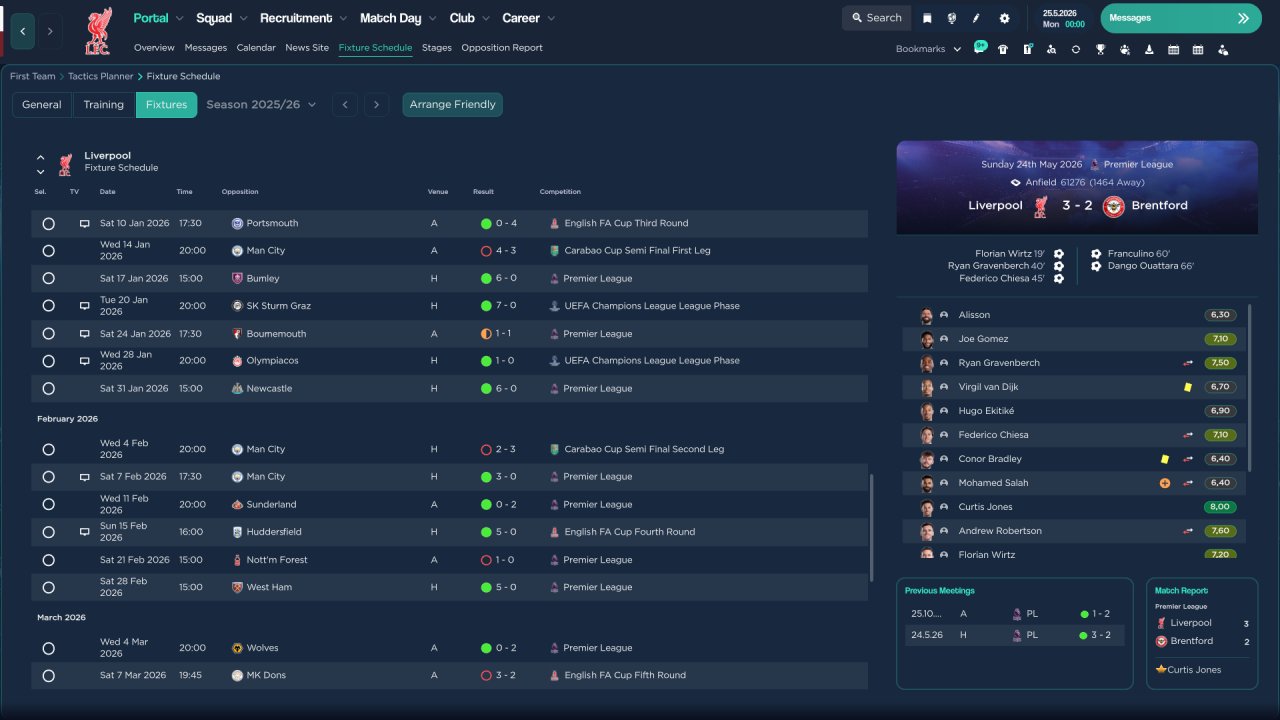
Task: Collapse the Liverpool fixture schedule with the up chevron
Action: (41, 157)
